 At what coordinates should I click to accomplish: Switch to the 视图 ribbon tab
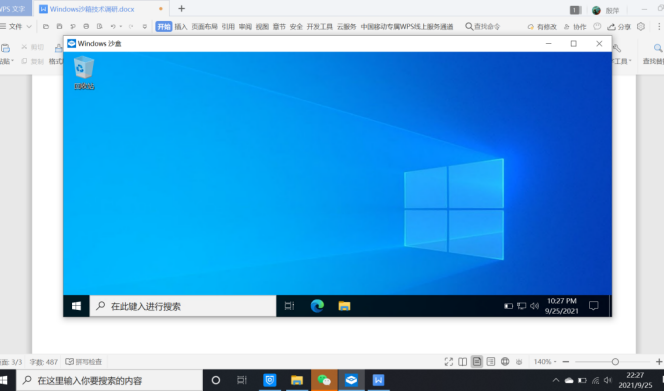[x=262, y=26]
